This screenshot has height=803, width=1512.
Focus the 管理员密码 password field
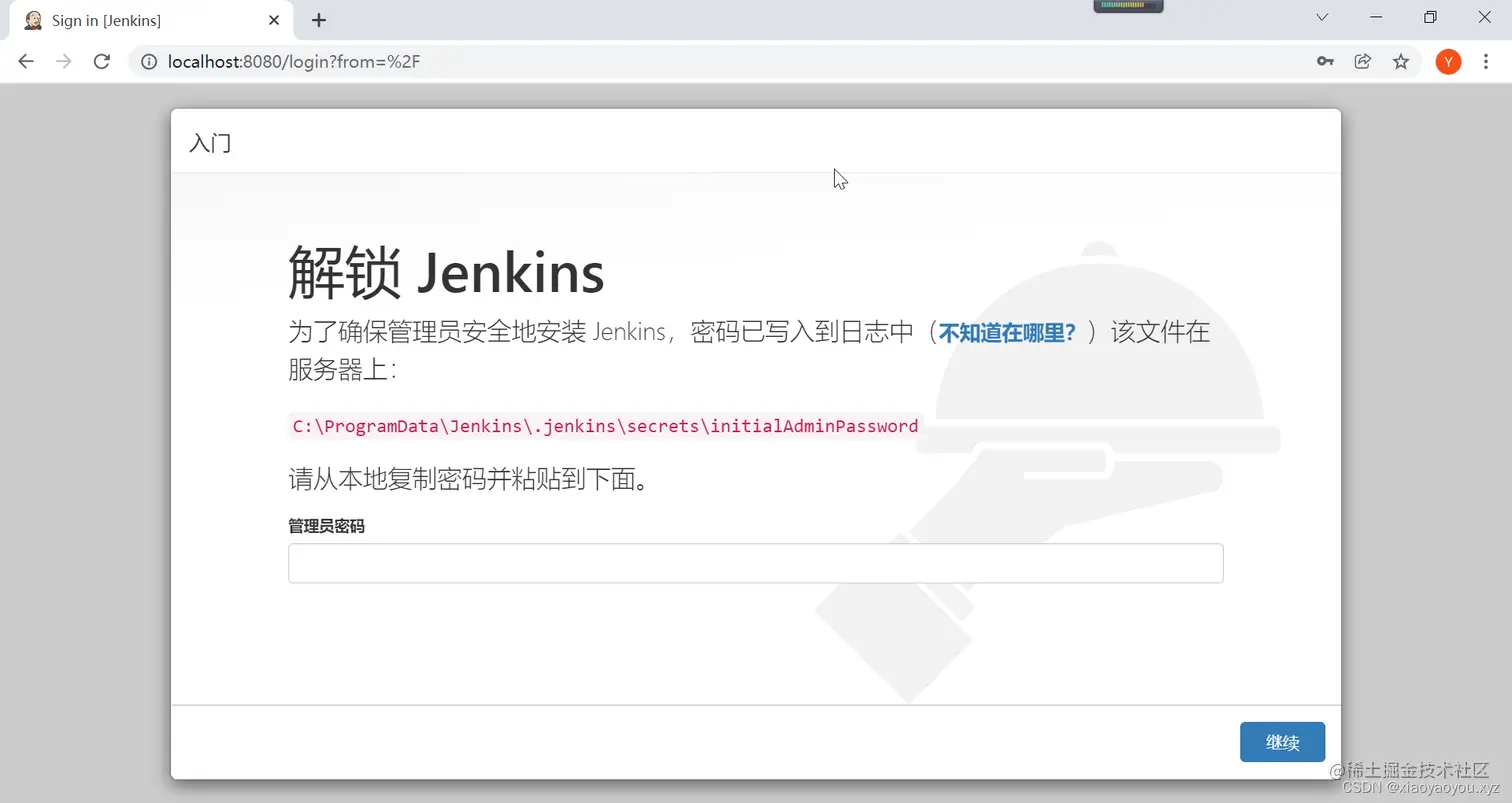pyautogui.click(x=755, y=563)
